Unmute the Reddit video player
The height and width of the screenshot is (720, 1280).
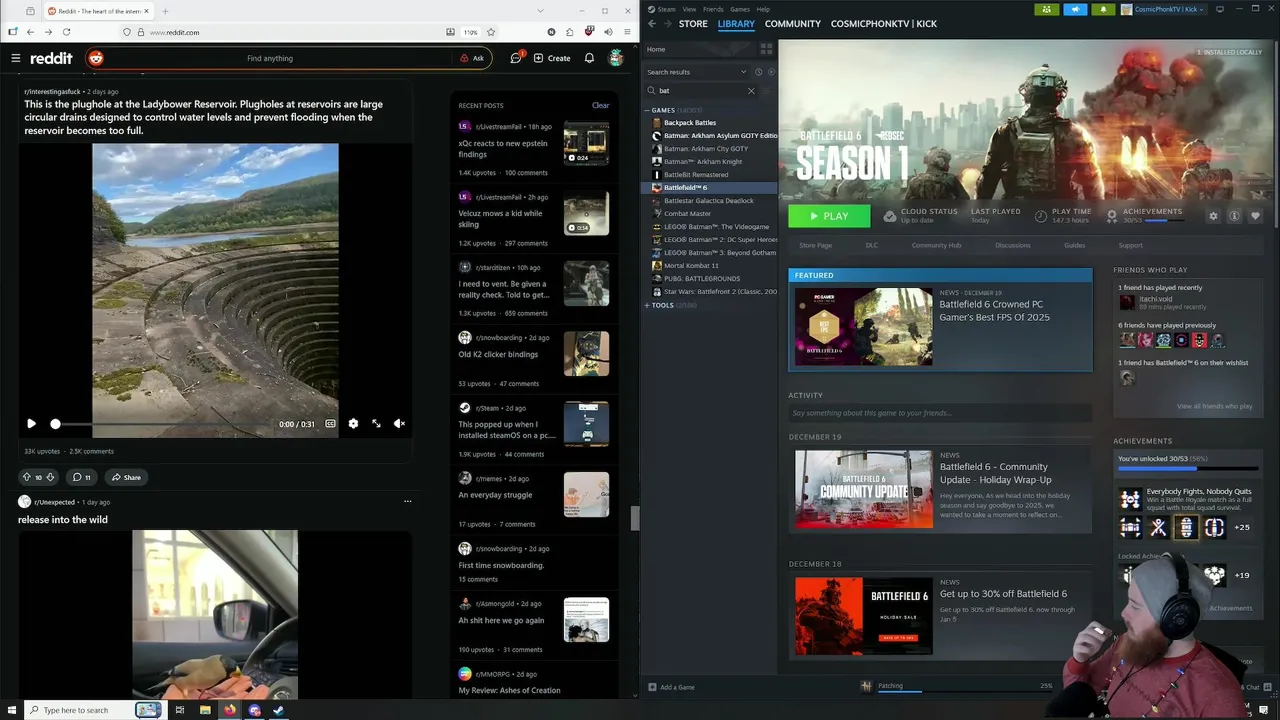[x=399, y=424]
